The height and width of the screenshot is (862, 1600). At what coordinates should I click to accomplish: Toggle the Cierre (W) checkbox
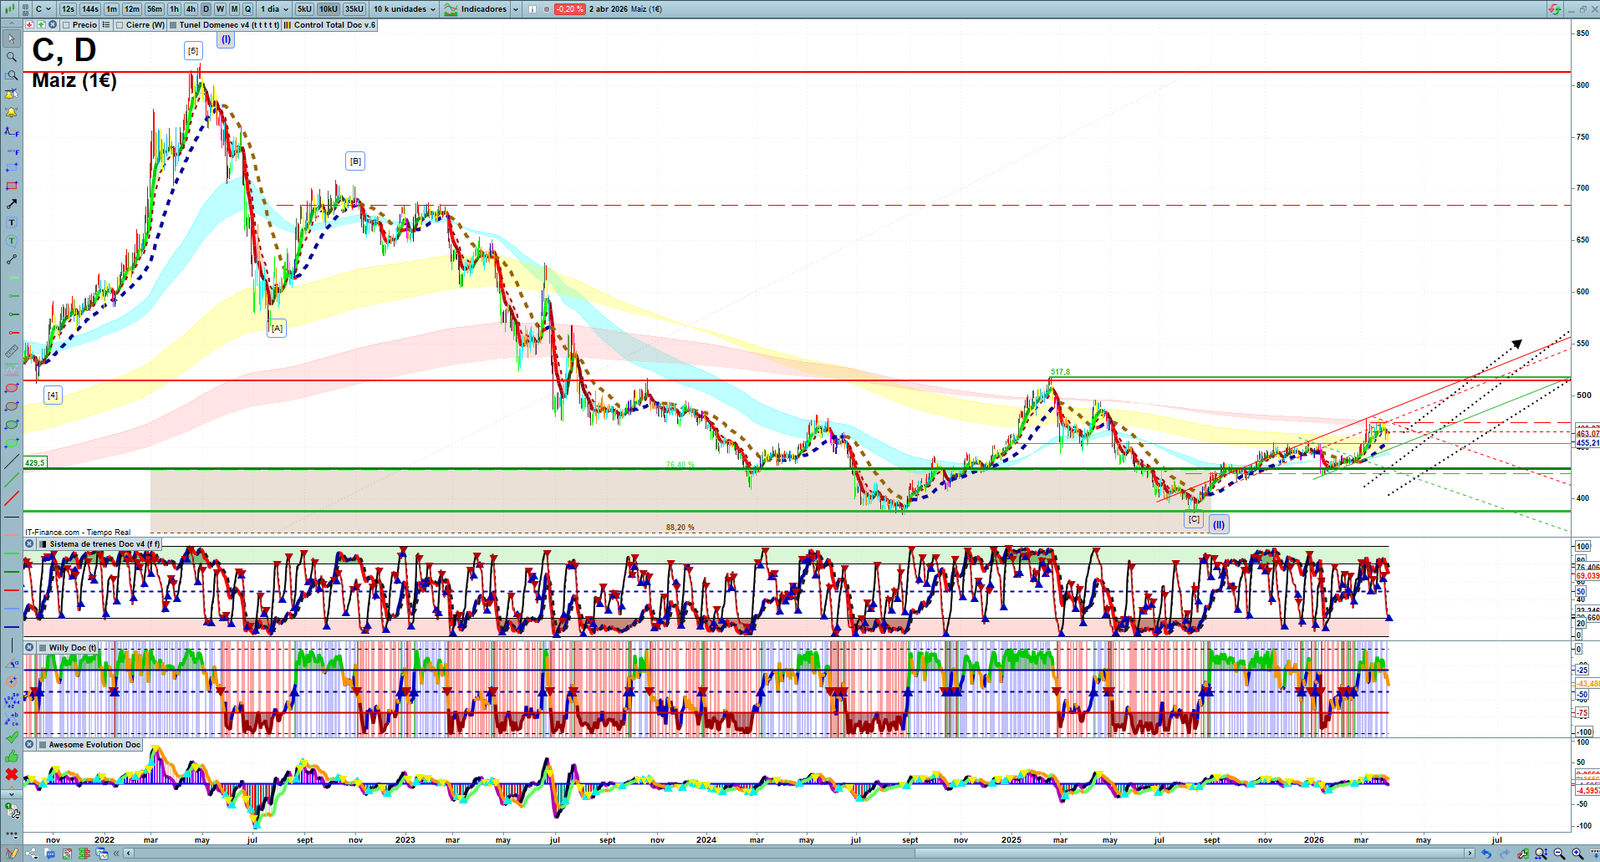click(120, 25)
